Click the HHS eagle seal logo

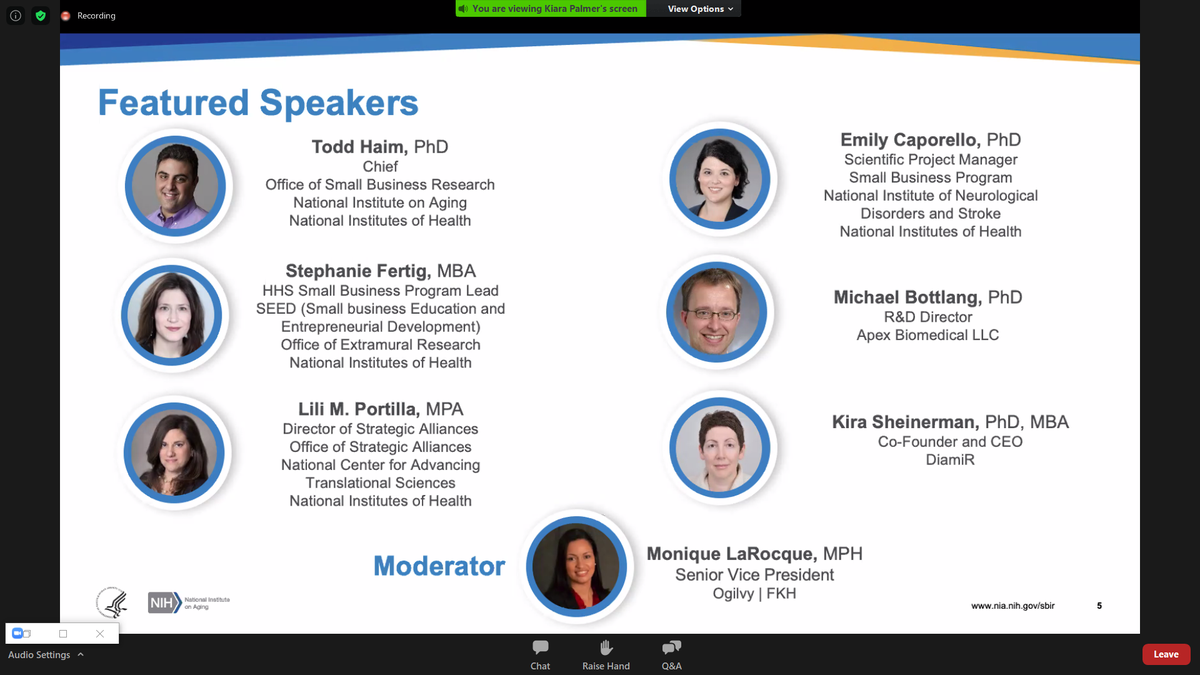[x=112, y=602]
